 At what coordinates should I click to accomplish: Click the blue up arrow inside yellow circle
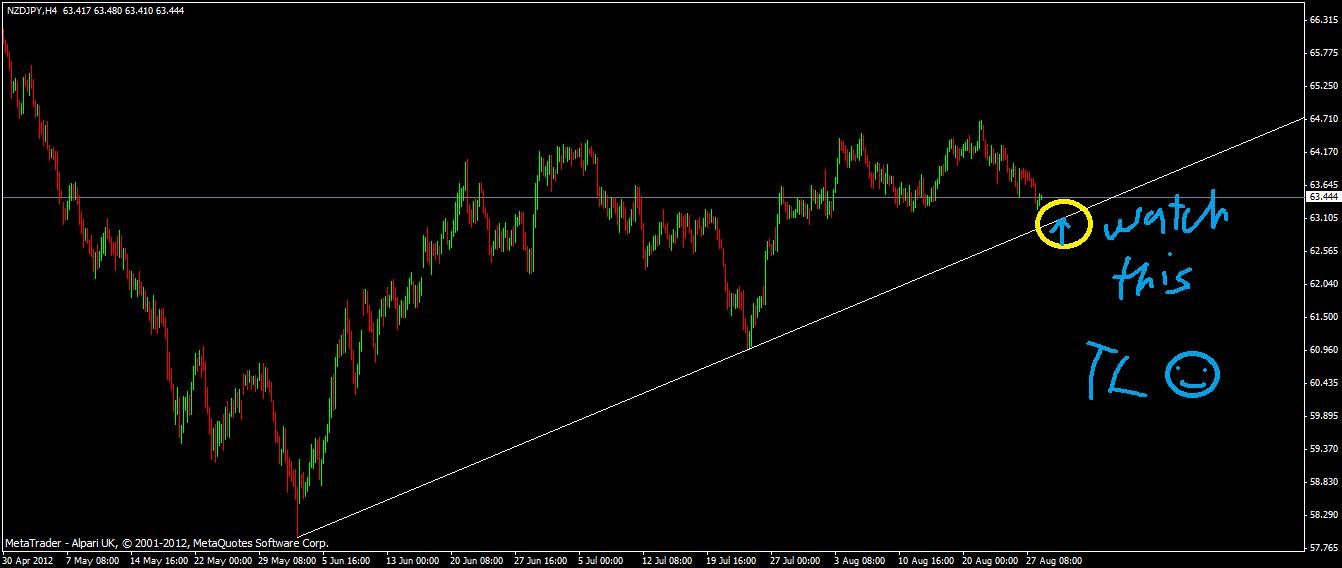click(1062, 229)
